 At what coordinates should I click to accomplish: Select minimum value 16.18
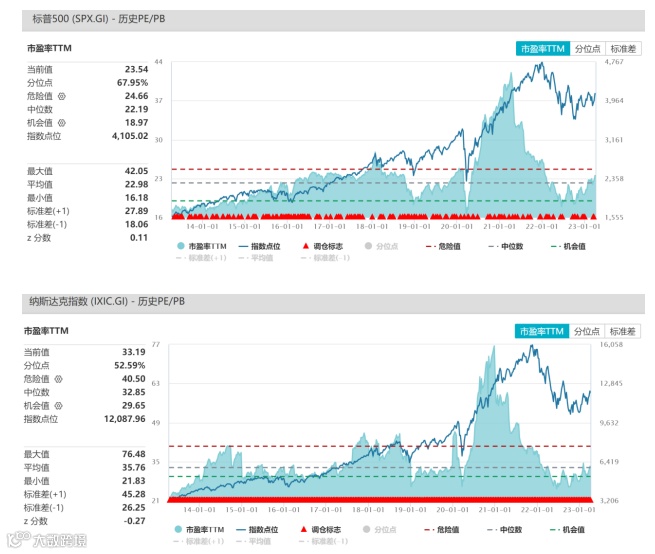[136, 198]
